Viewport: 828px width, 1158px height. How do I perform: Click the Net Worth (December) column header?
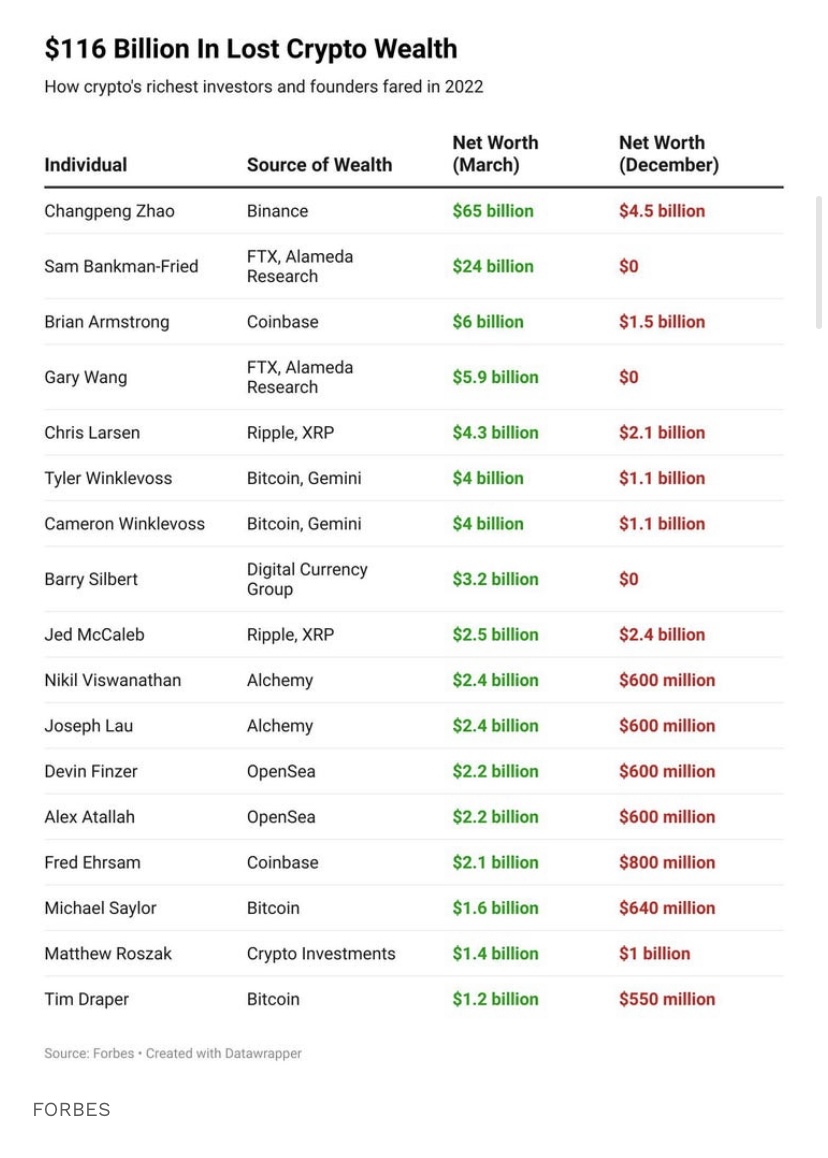(x=668, y=154)
